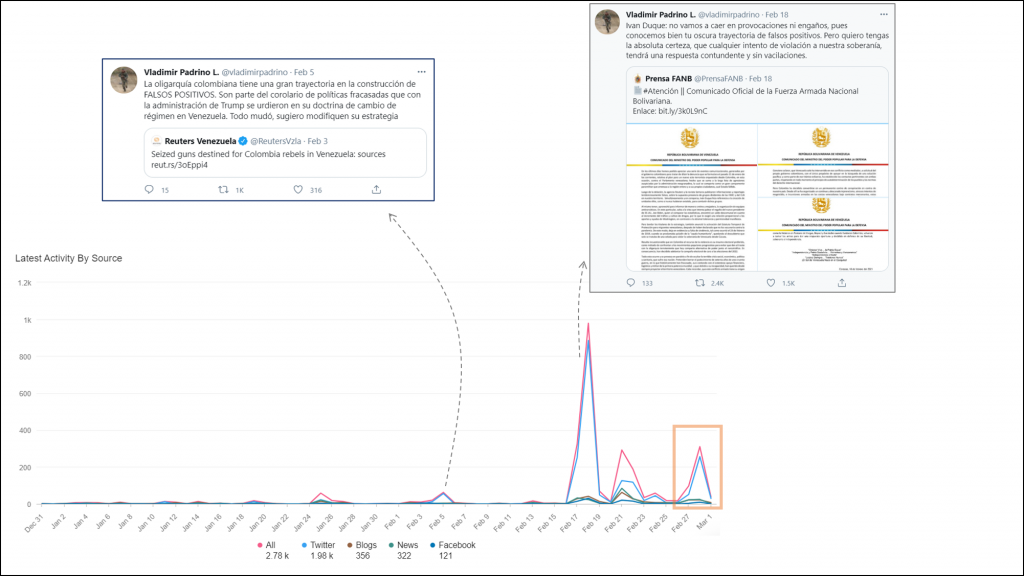Open upper right communiqué document image
1024x576 pixels.
823,161
